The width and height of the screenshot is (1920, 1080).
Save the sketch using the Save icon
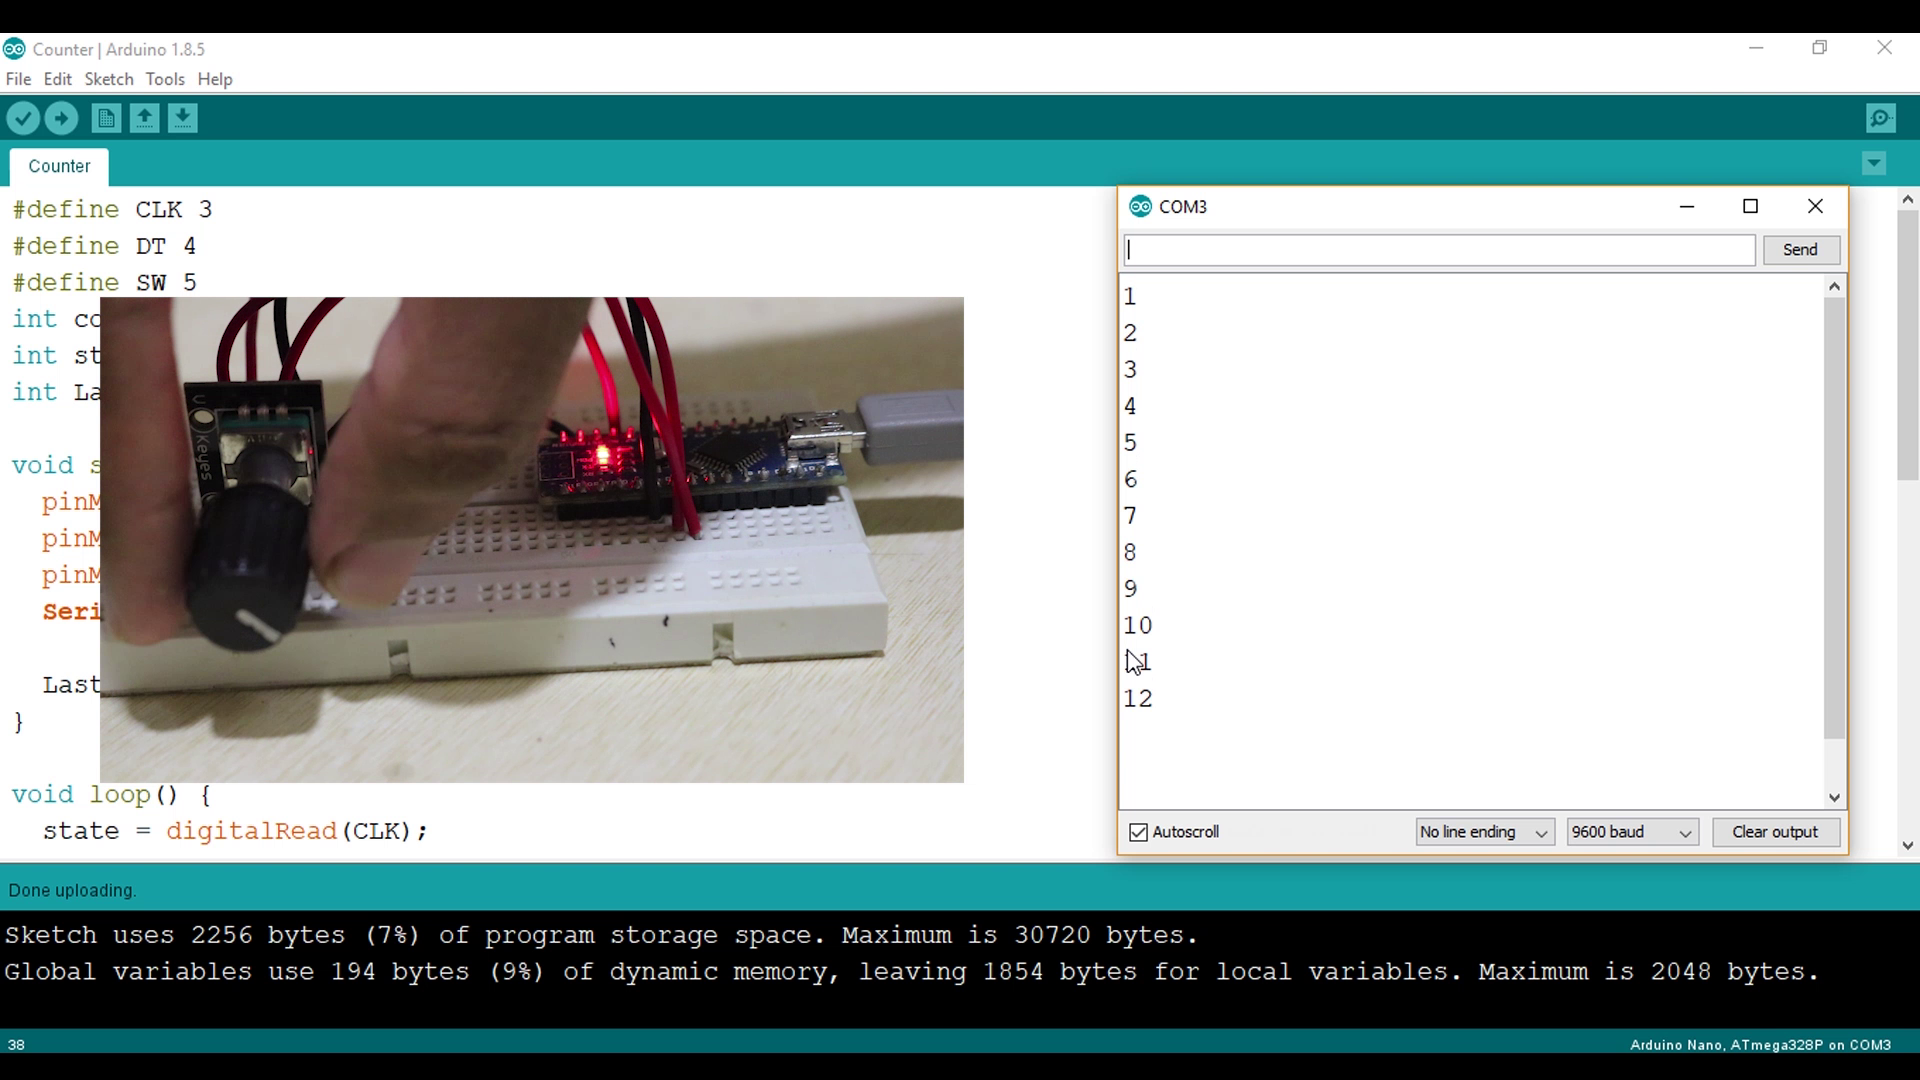183,118
